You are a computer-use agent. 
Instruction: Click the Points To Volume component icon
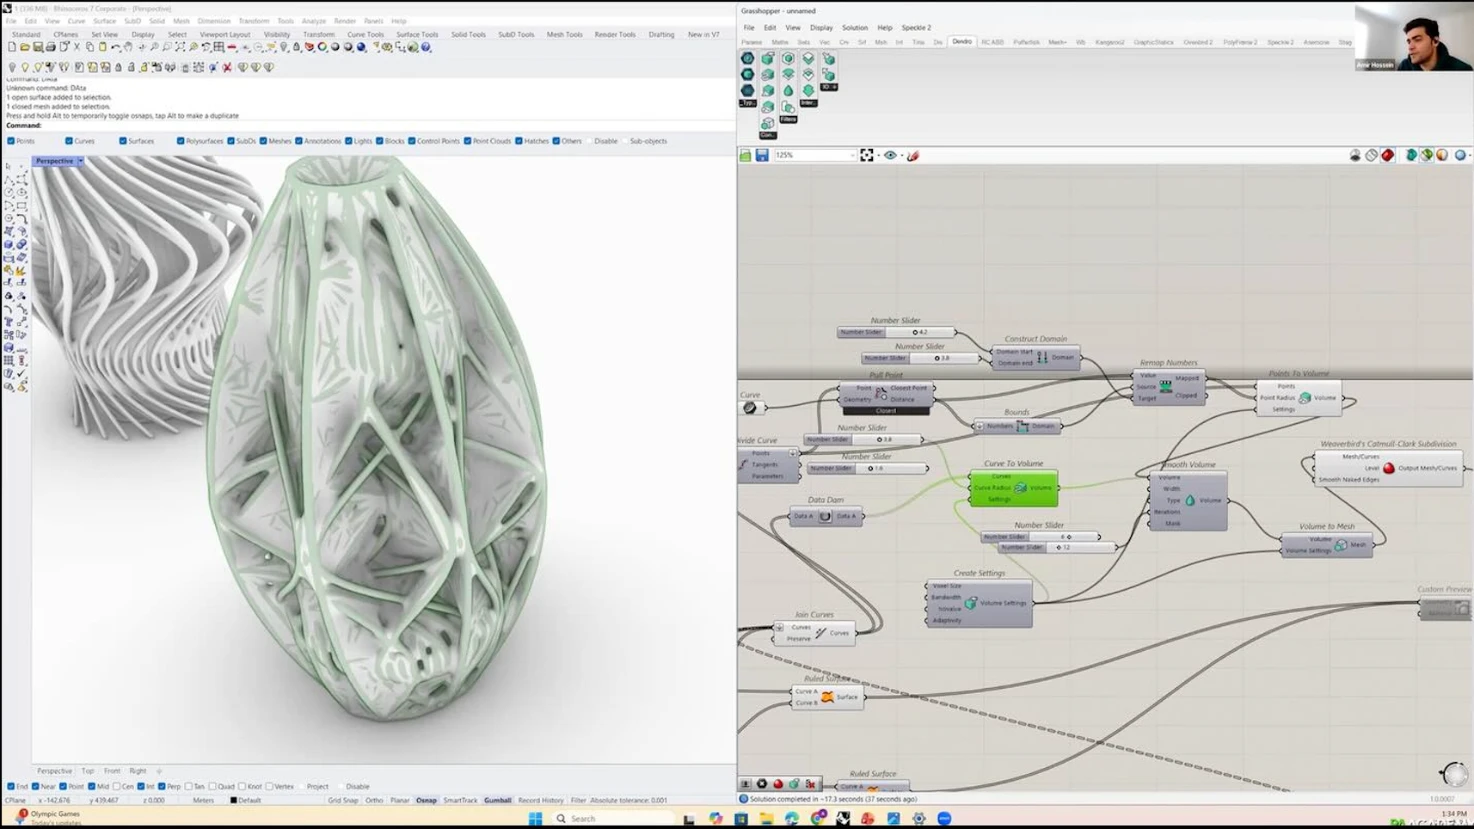pyautogui.click(x=1304, y=398)
